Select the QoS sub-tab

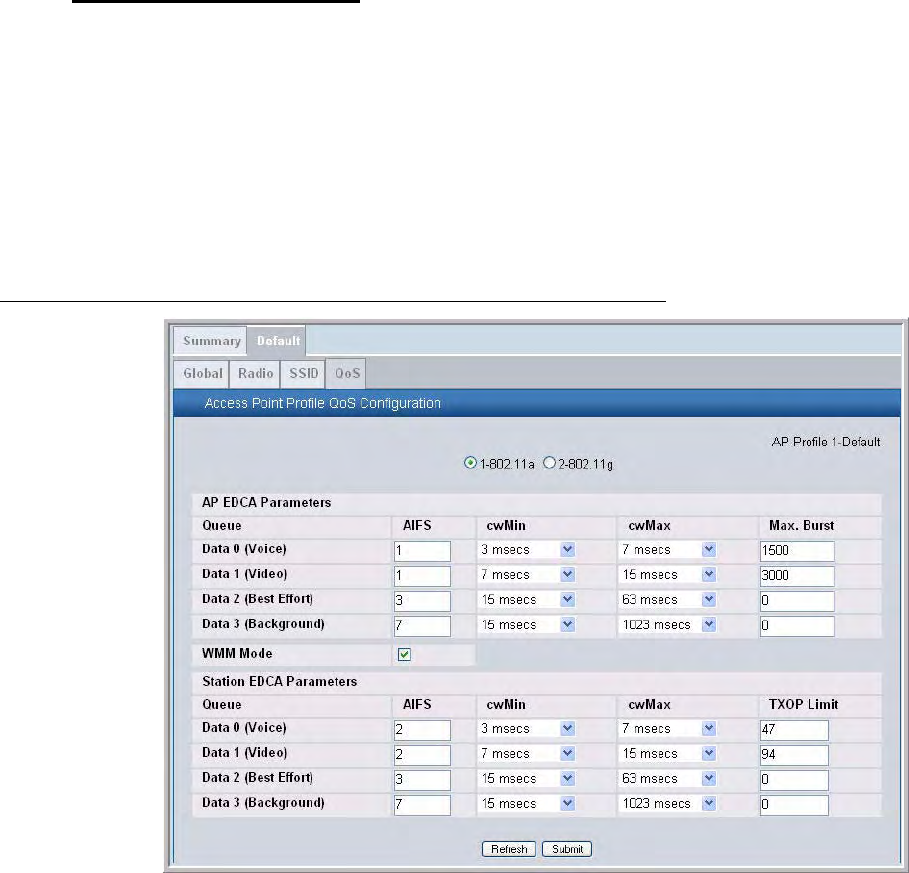coord(347,373)
